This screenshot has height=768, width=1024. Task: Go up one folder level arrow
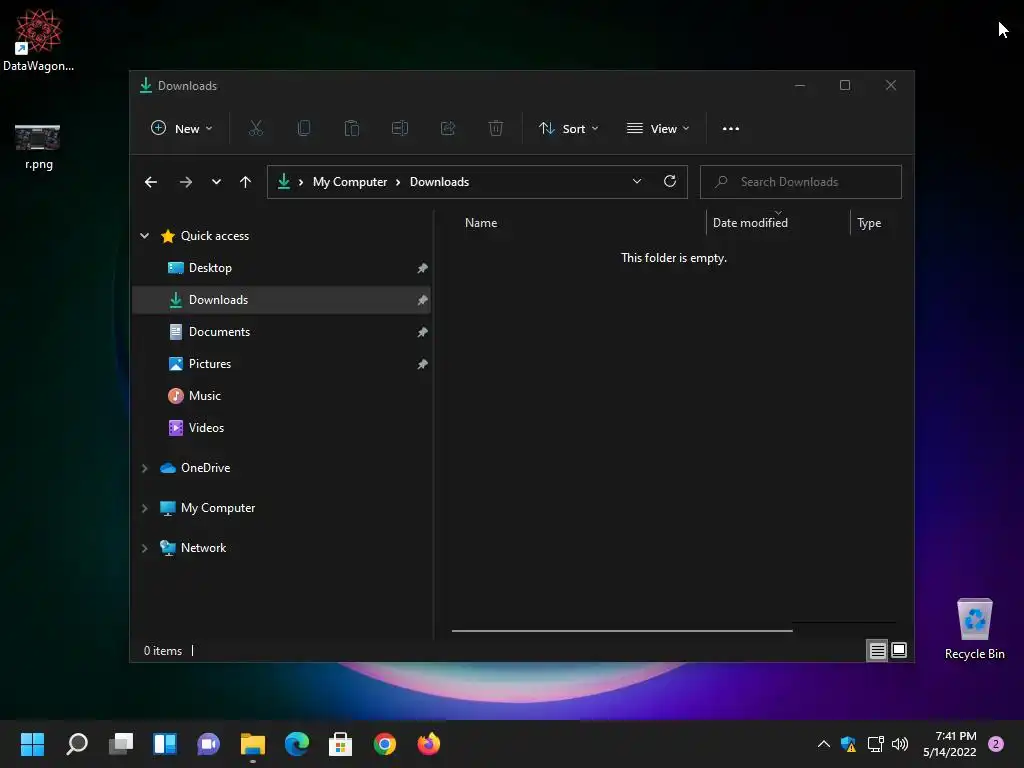pos(246,182)
